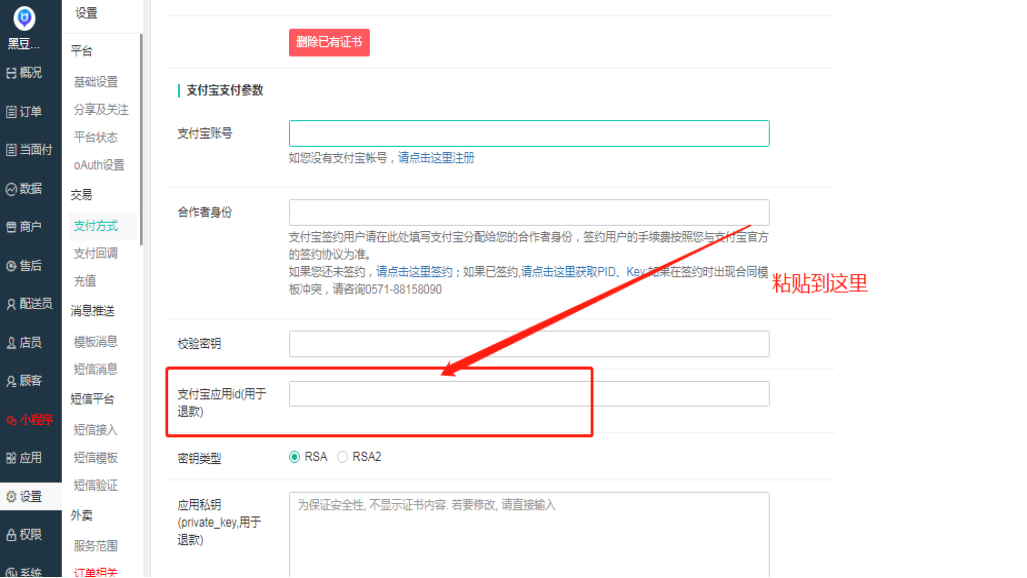Click the 平台 section heading
The height and width of the screenshot is (578, 1027).
(x=82, y=51)
